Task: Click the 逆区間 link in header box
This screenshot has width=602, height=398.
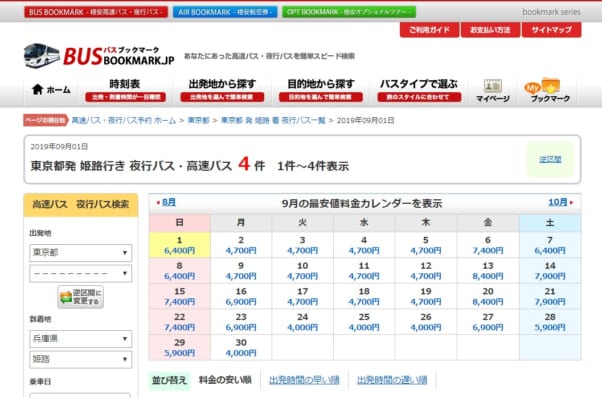Action: pos(550,159)
